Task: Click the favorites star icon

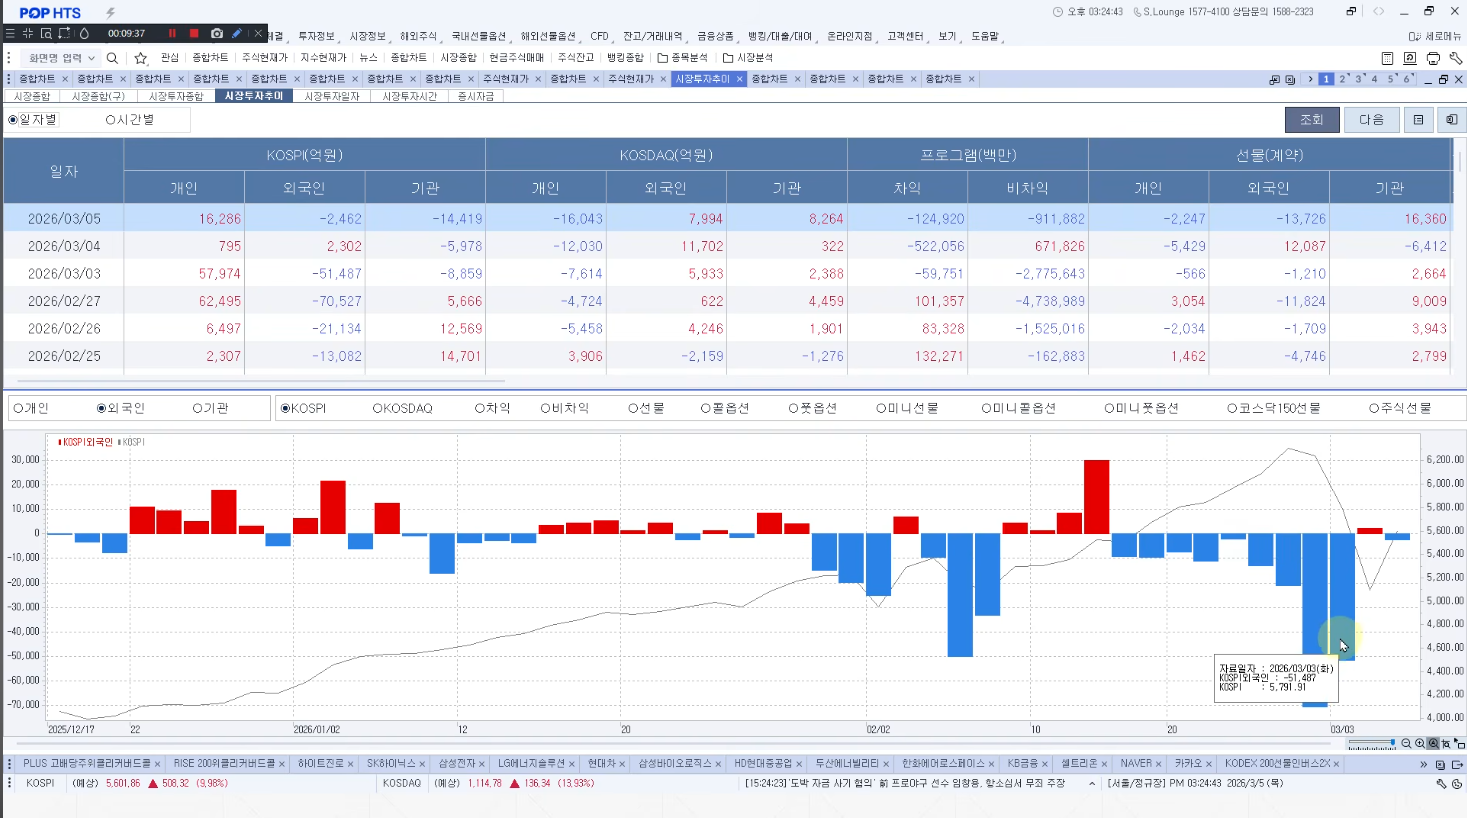Action: 141,58
